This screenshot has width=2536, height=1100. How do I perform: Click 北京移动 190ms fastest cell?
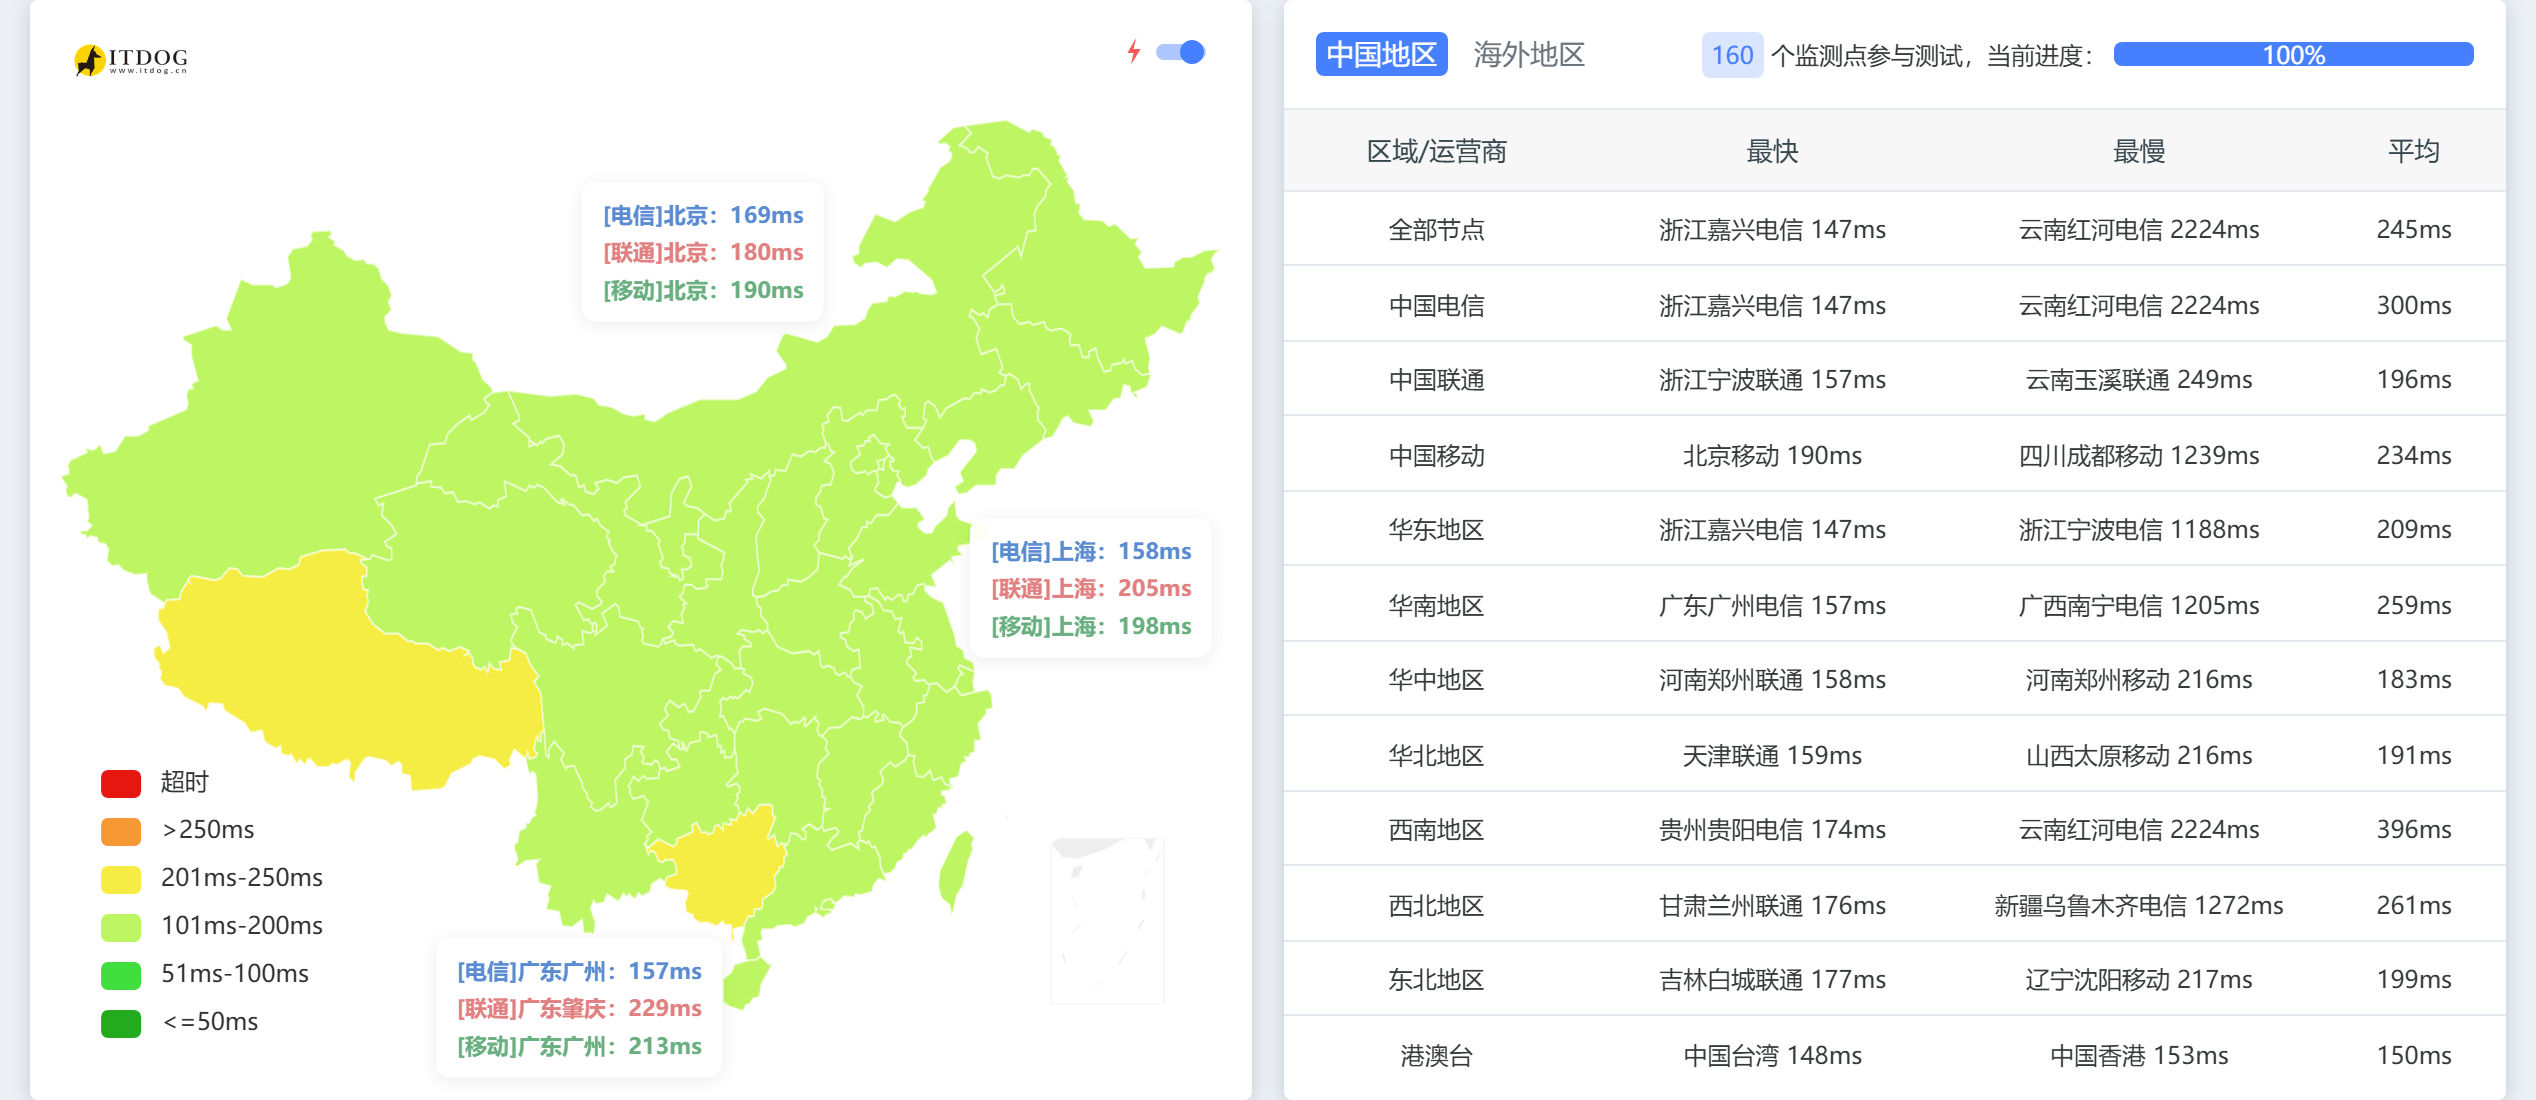[1772, 455]
